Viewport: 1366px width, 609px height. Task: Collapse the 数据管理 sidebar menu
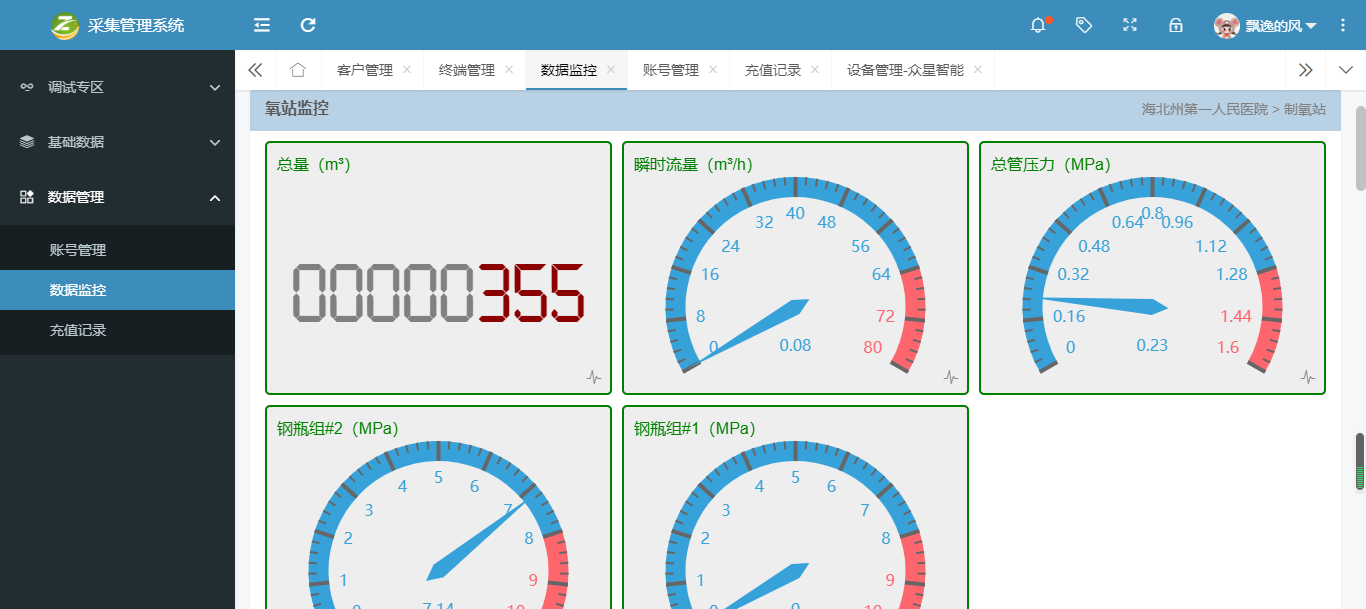tap(117, 197)
